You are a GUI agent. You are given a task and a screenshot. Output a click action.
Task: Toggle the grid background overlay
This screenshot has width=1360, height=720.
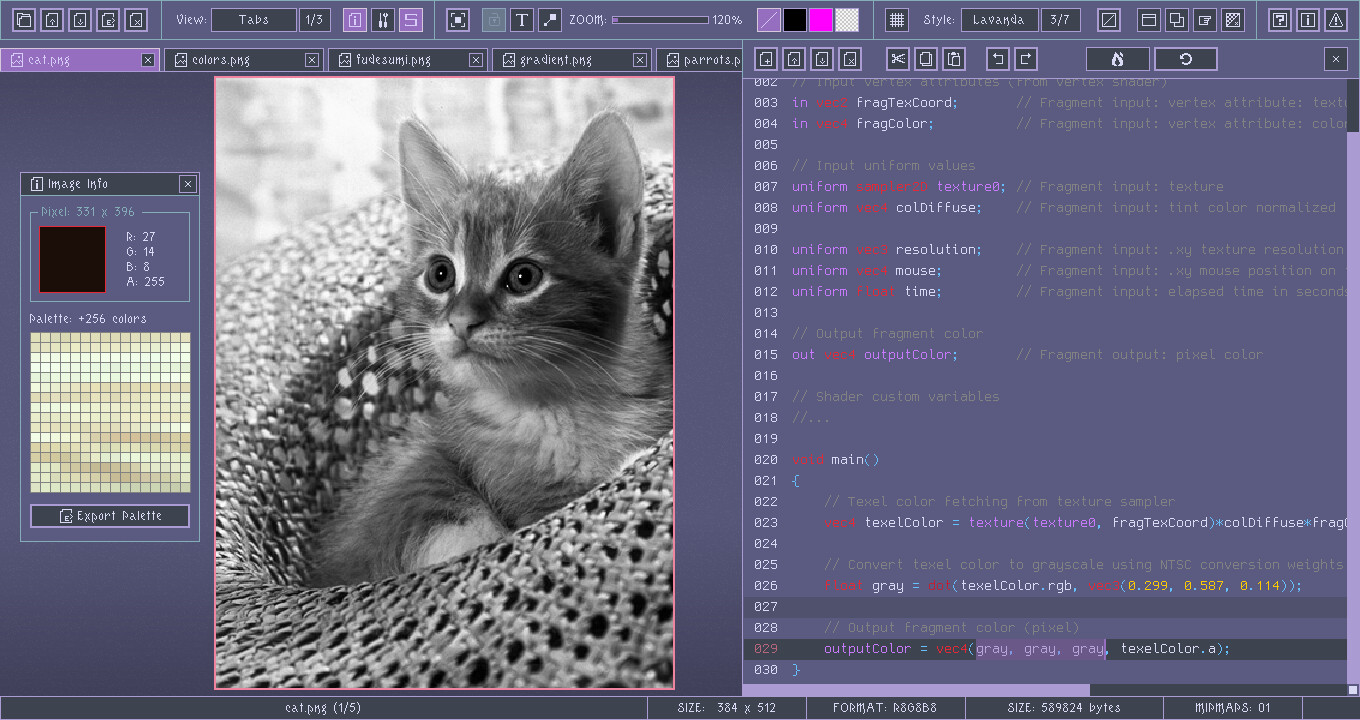click(896, 19)
